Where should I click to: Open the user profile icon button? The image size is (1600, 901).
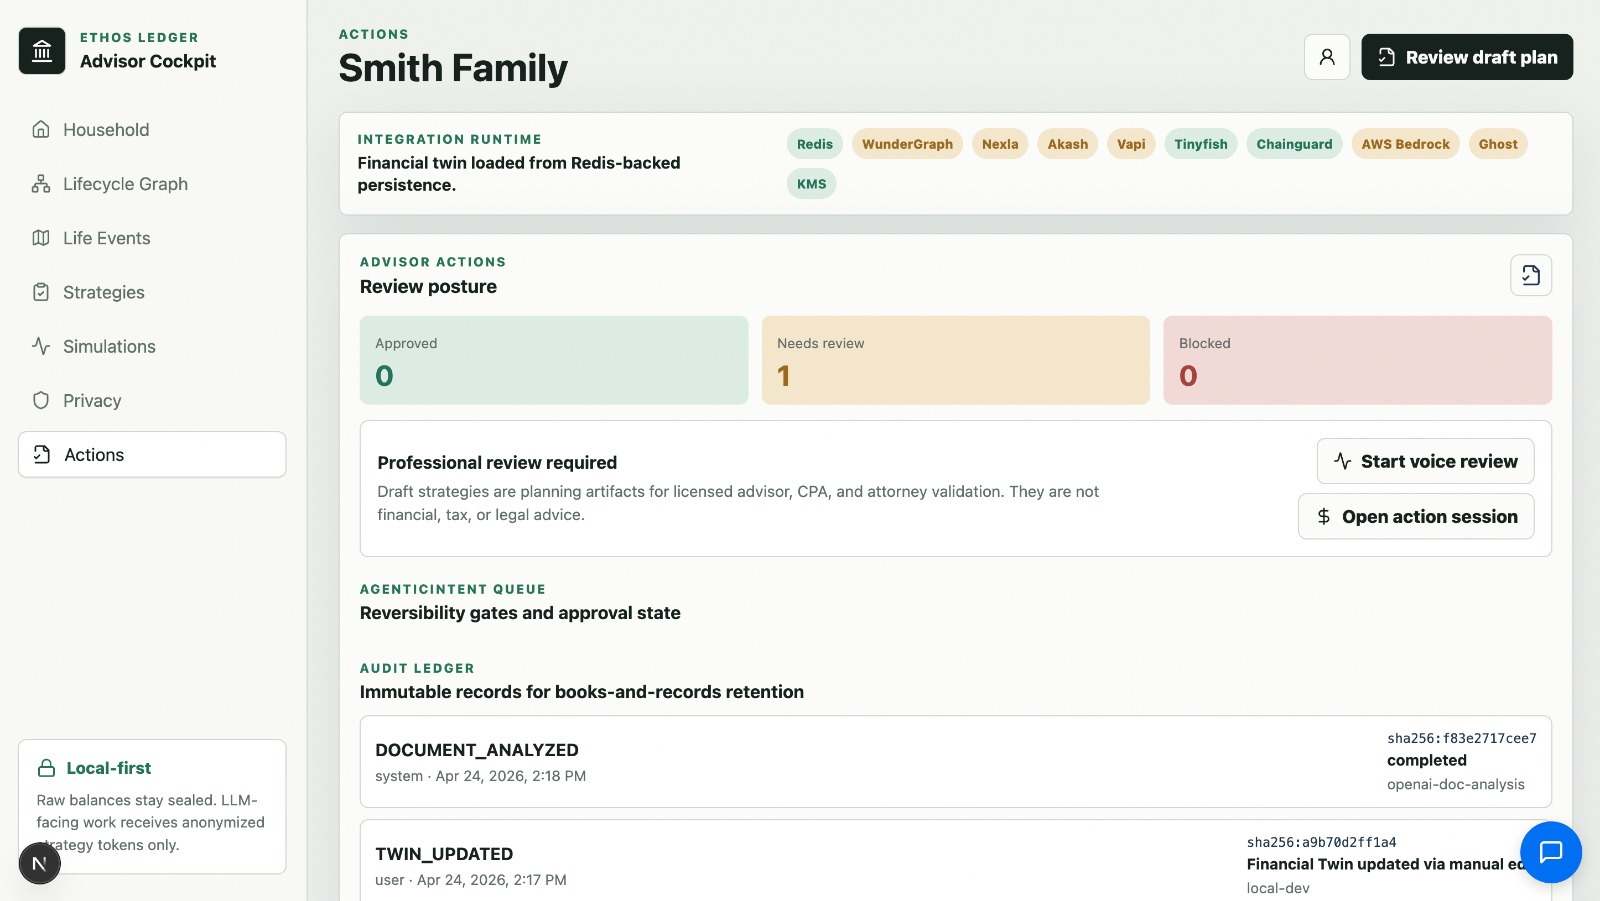tap(1327, 57)
